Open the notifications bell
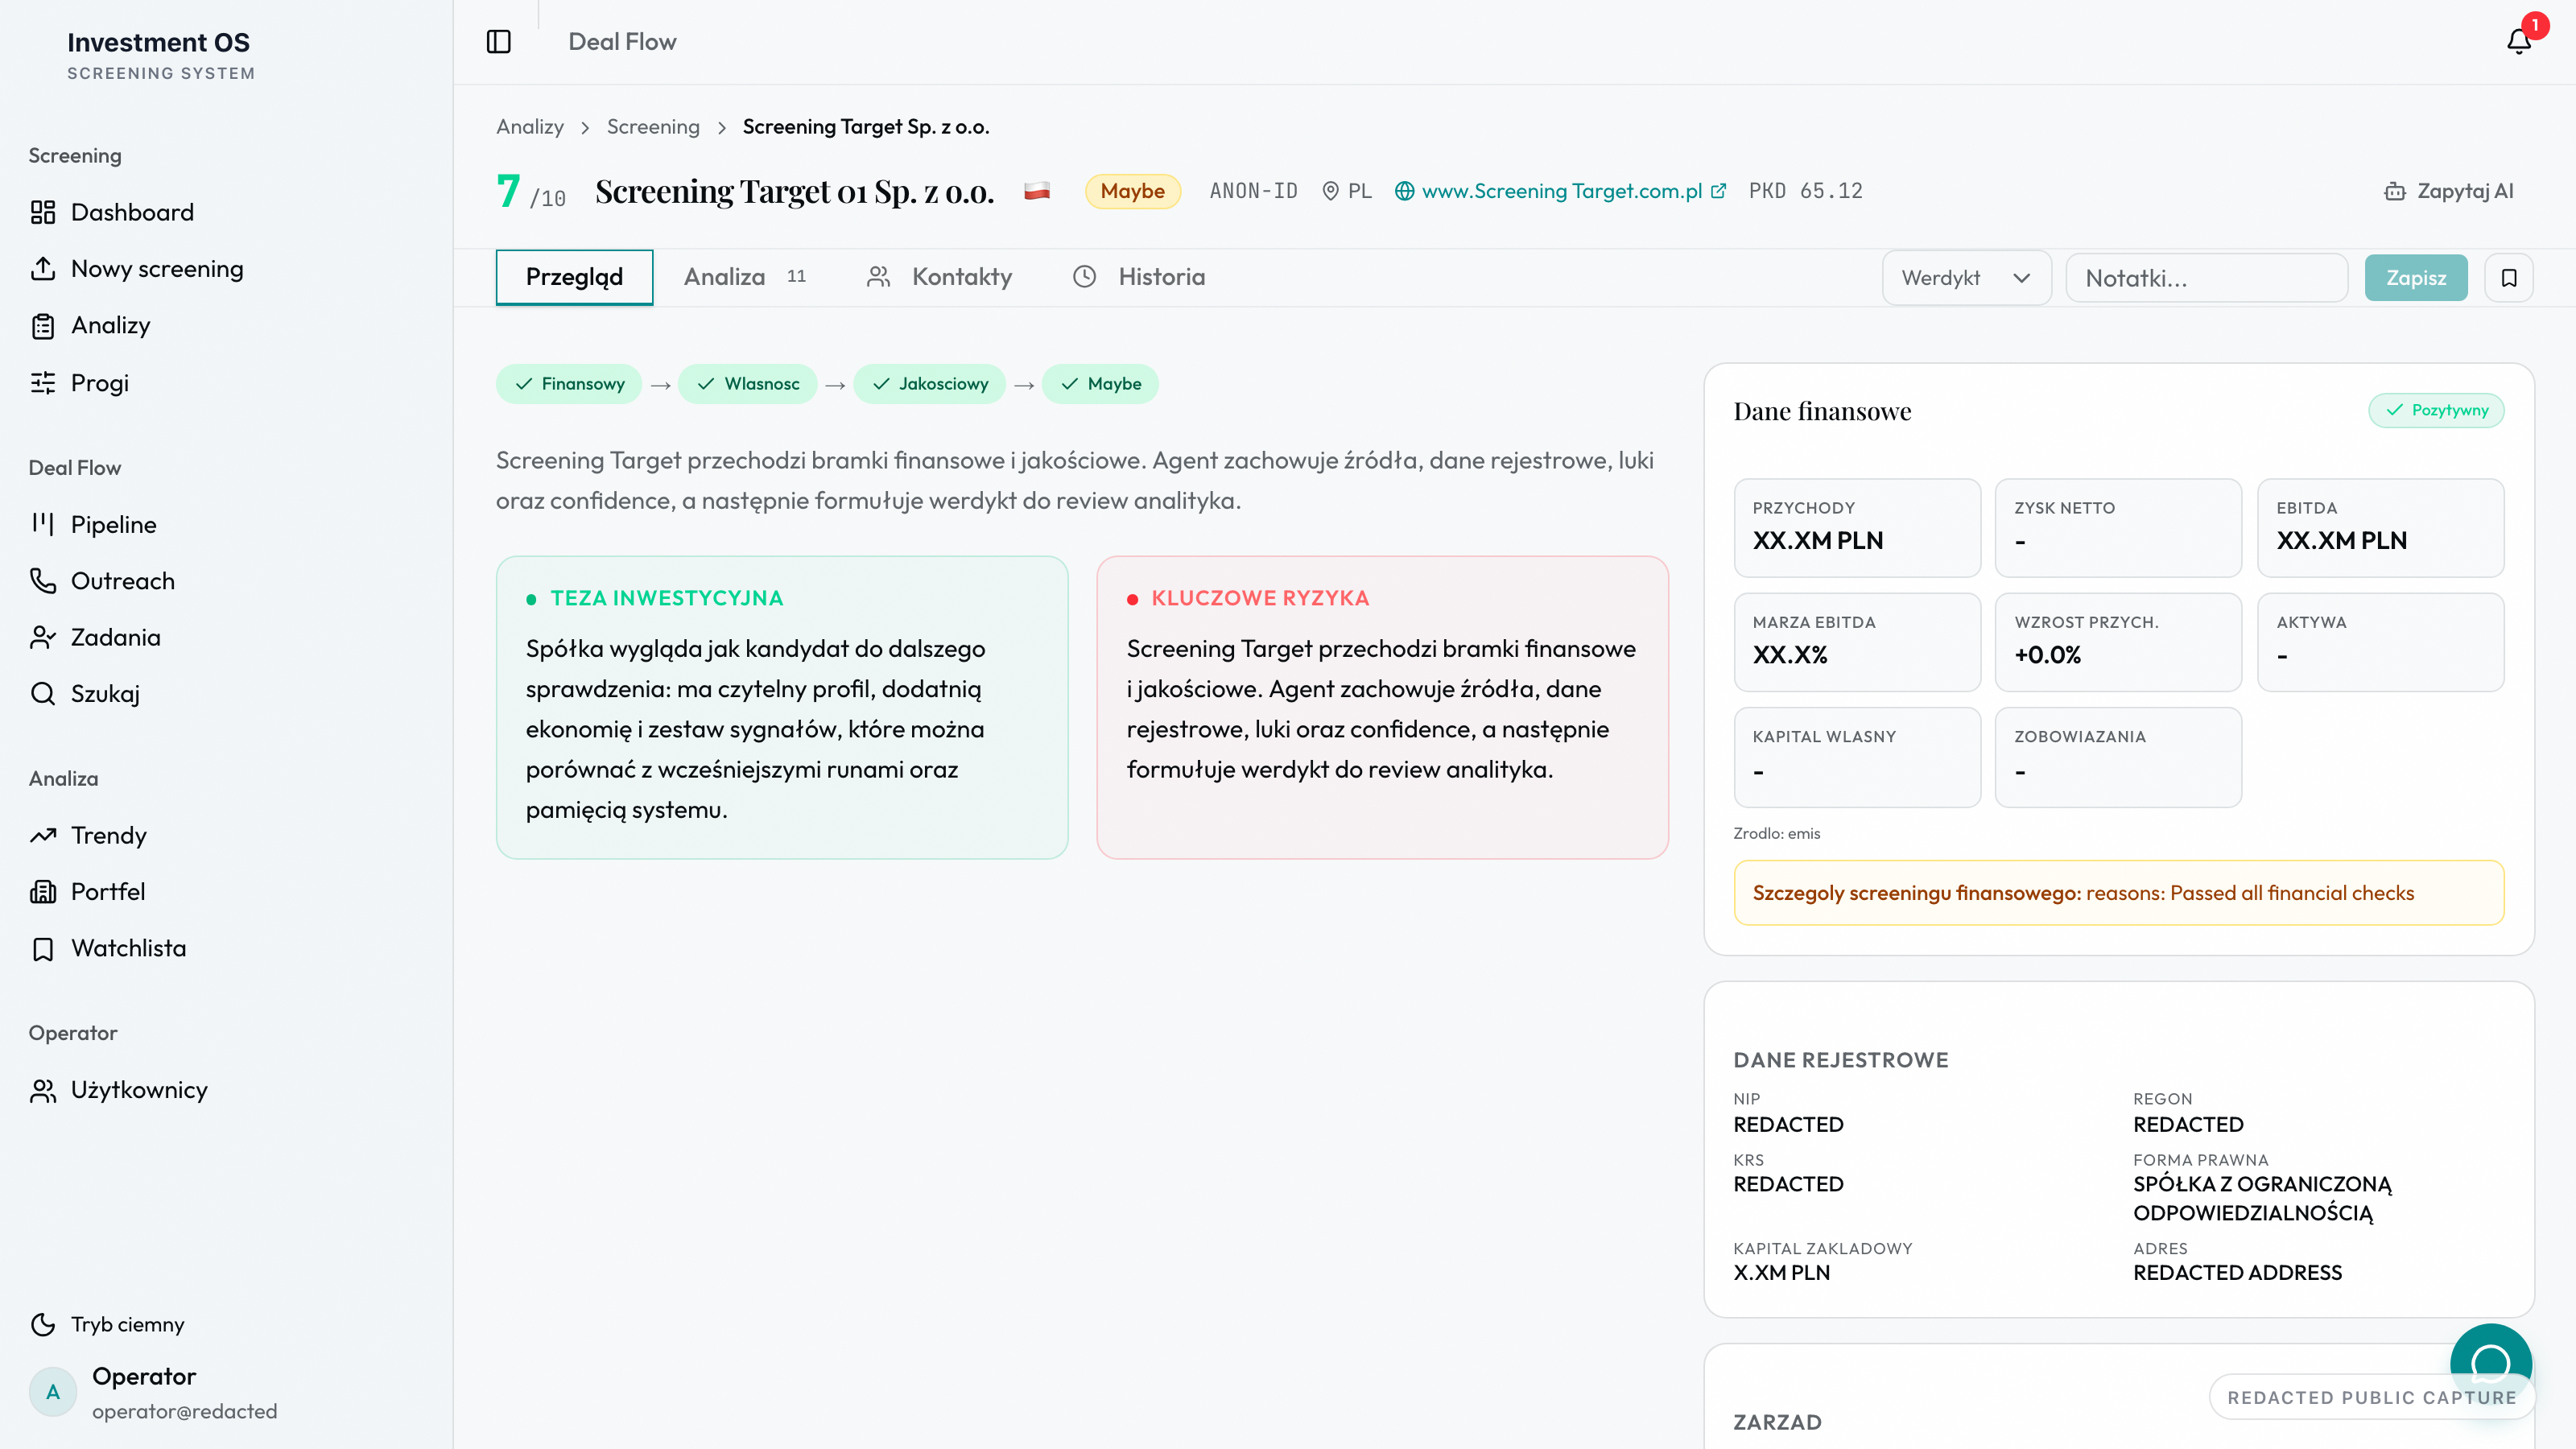The image size is (2576, 1449). pyautogui.click(x=2519, y=41)
